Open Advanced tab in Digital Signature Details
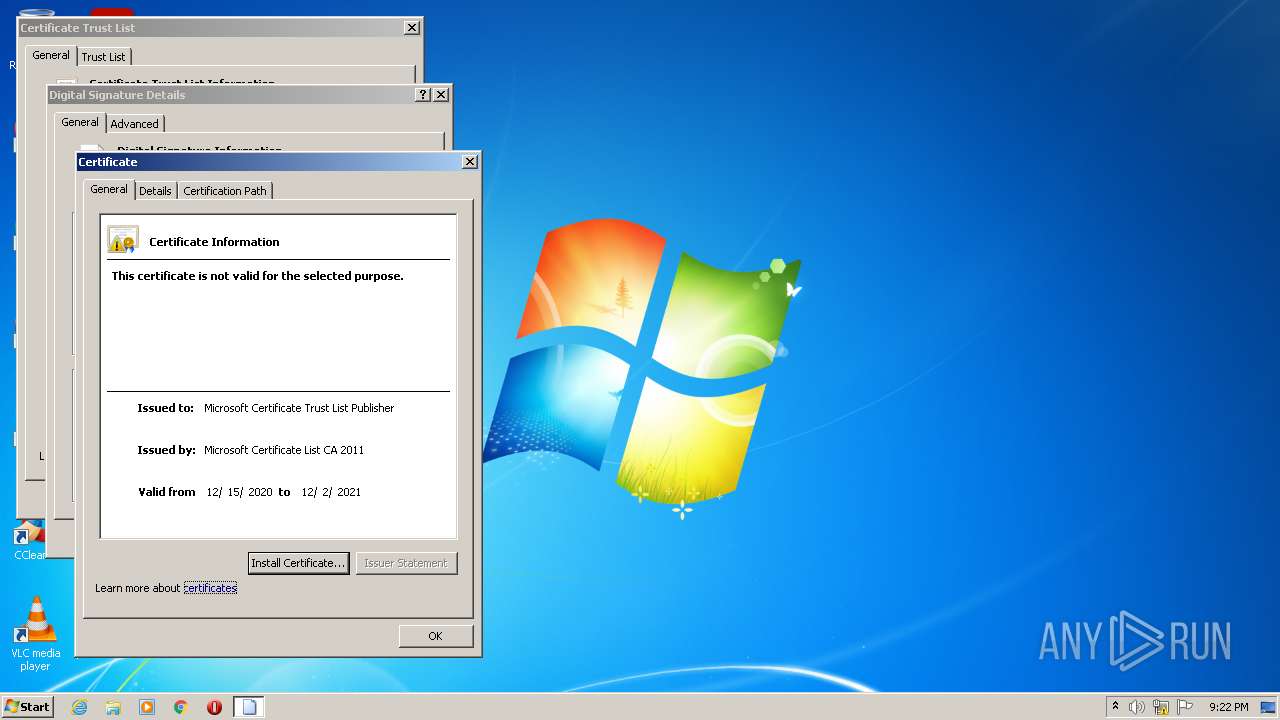Viewport: 1280px width, 720px height. (x=135, y=124)
